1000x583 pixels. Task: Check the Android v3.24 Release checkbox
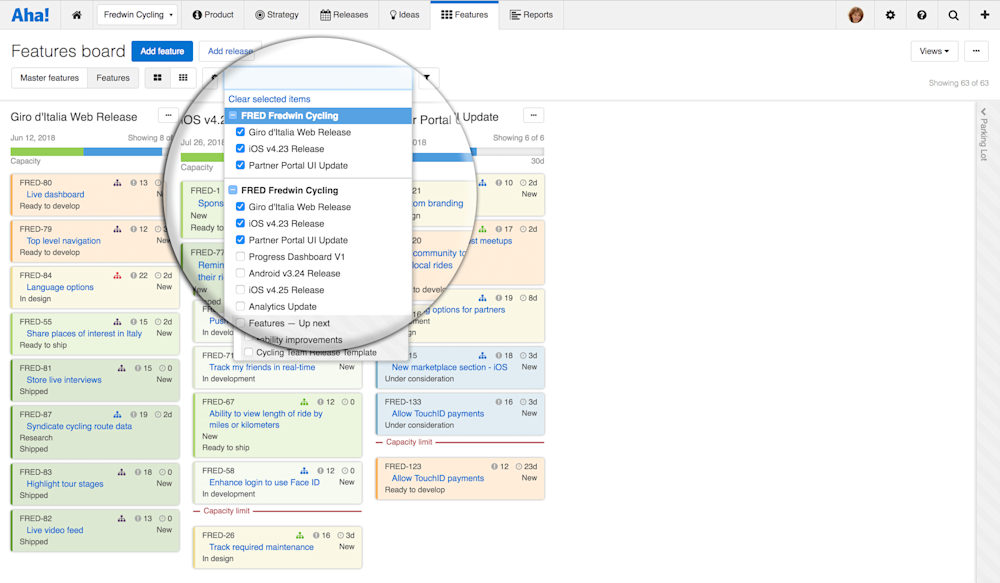(239, 272)
